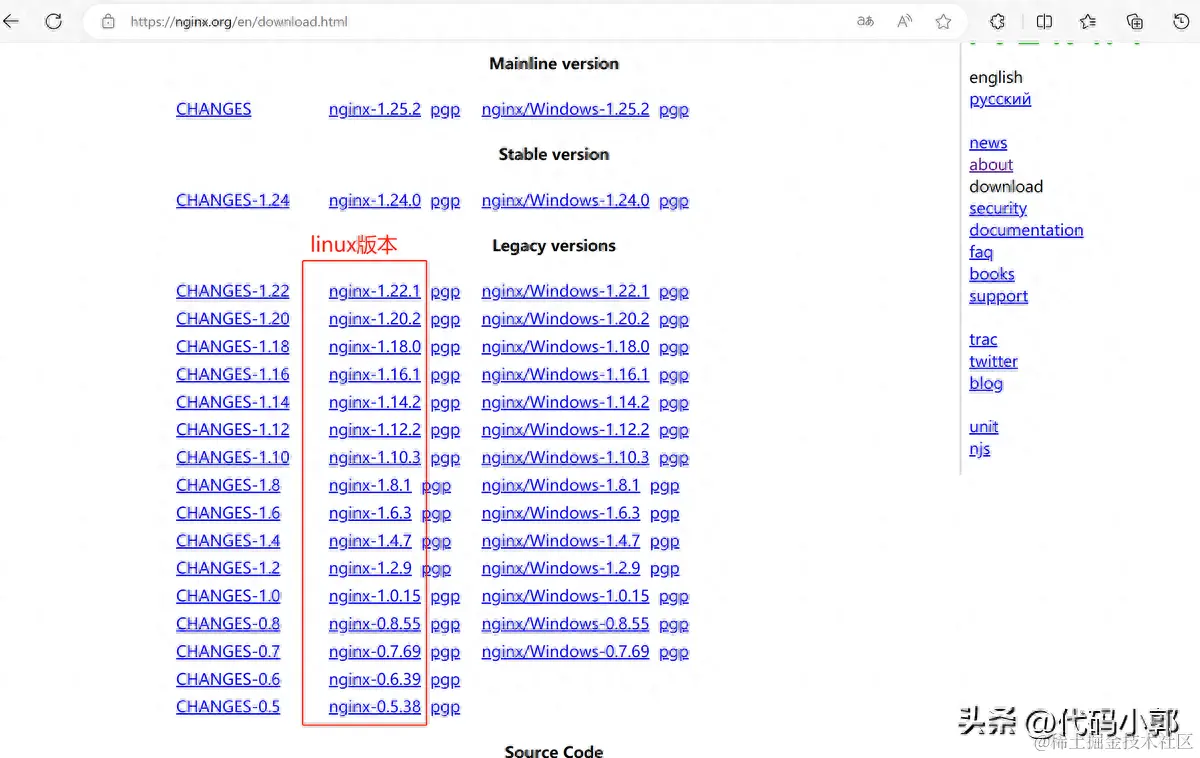Download nginx/Windows-1.18.0
The image size is (1200, 758).
click(x=565, y=347)
